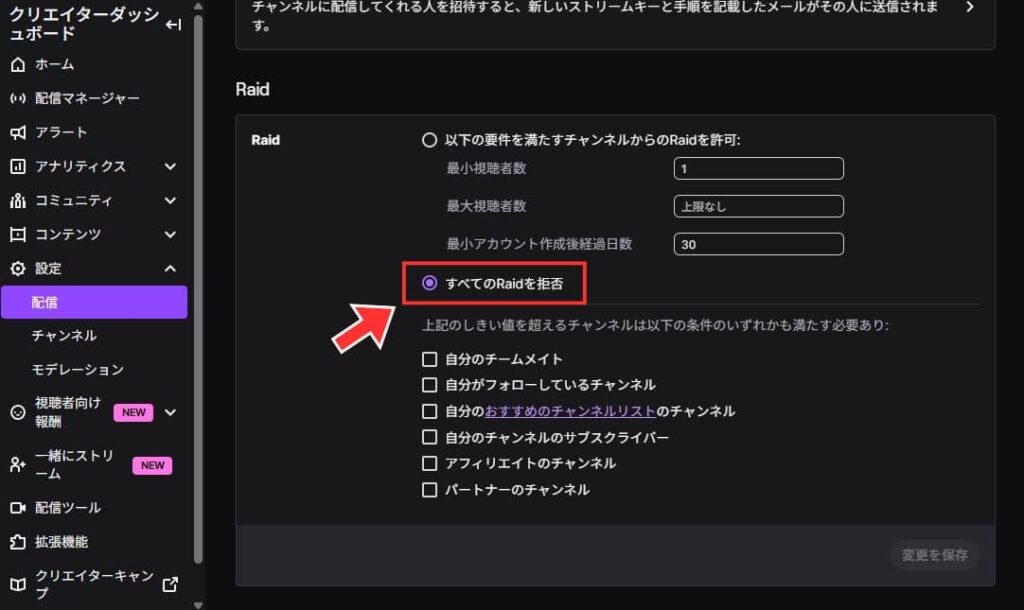Go to アラート in sidebar
The width and height of the screenshot is (1024, 610).
point(61,133)
